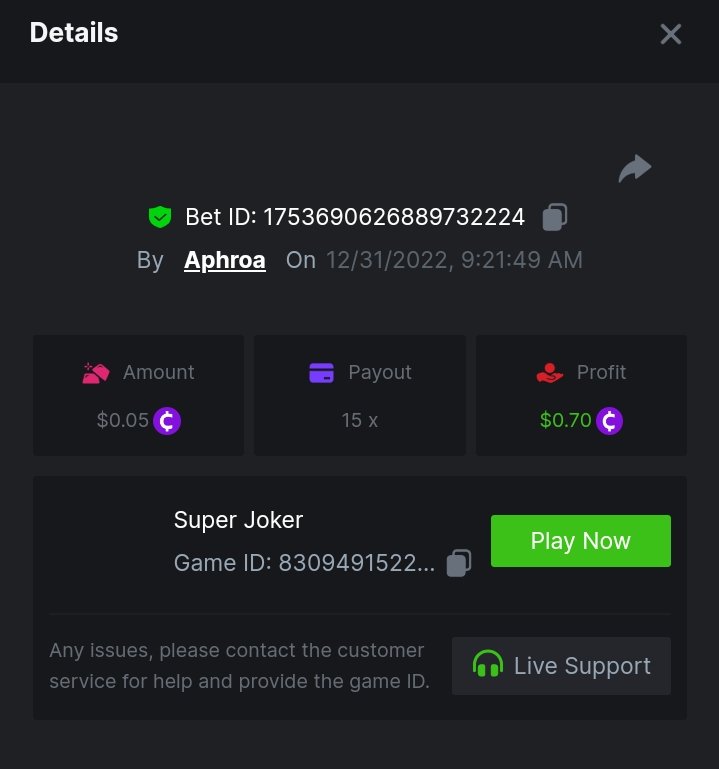
Task: Open Live Support chat
Action: [561, 666]
